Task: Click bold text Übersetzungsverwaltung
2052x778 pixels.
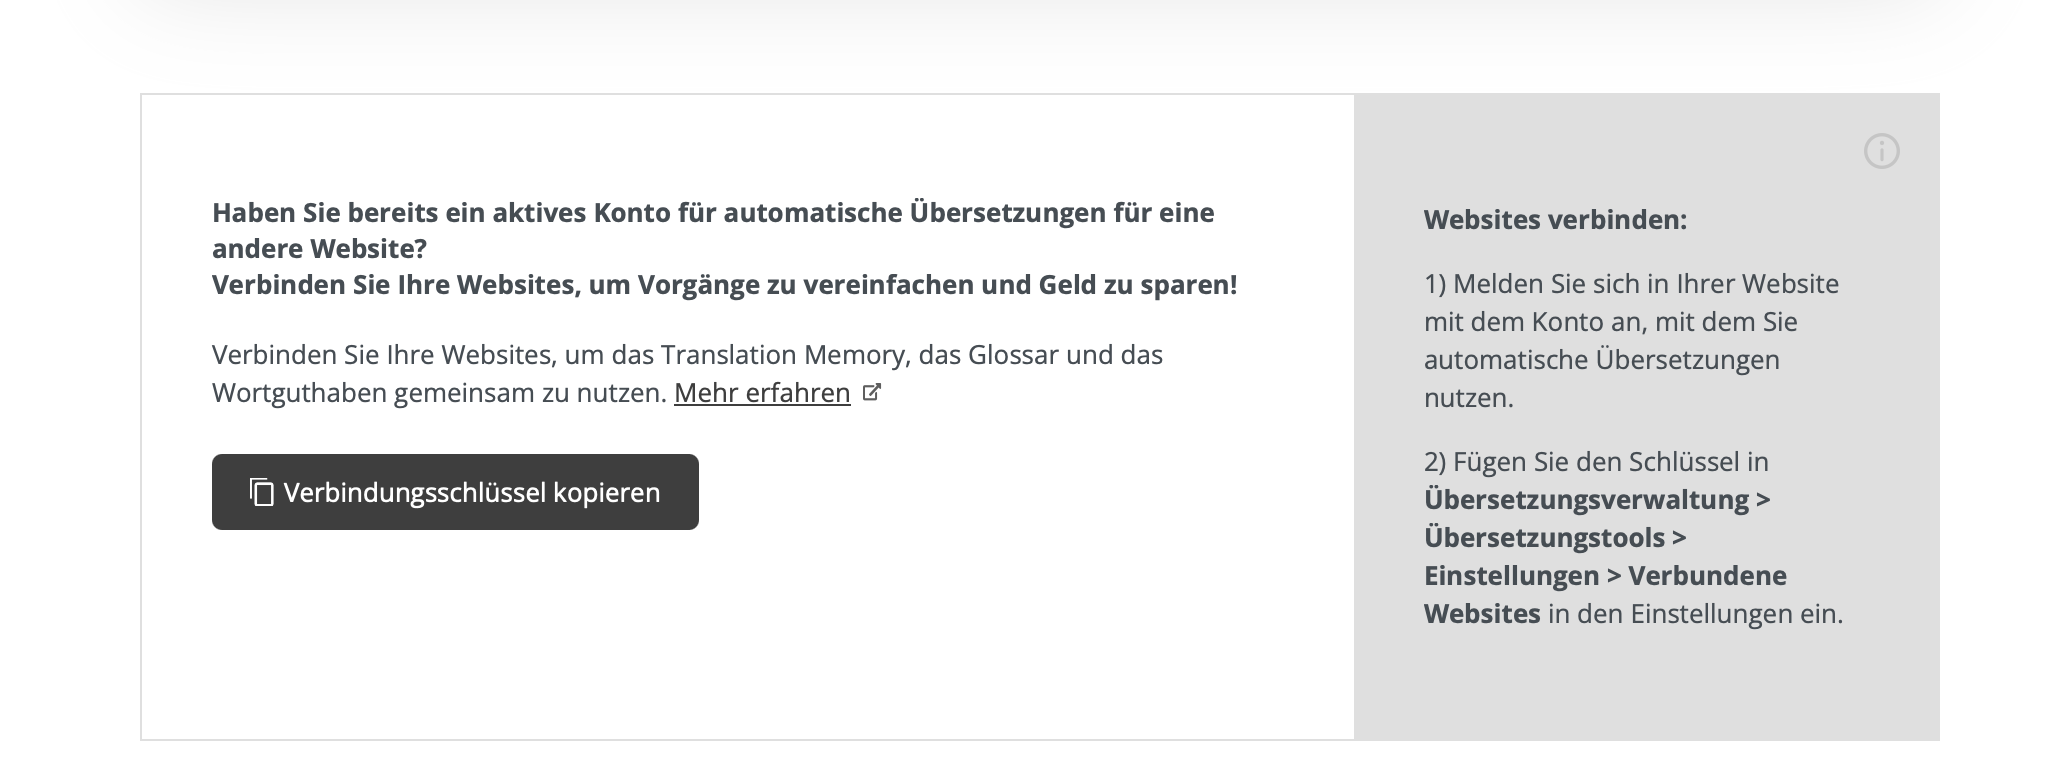Action: (x=1586, y=500)
